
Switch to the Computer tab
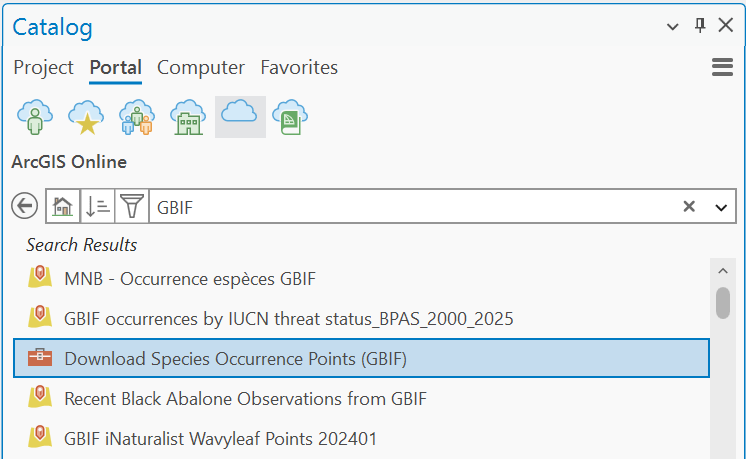201,68
